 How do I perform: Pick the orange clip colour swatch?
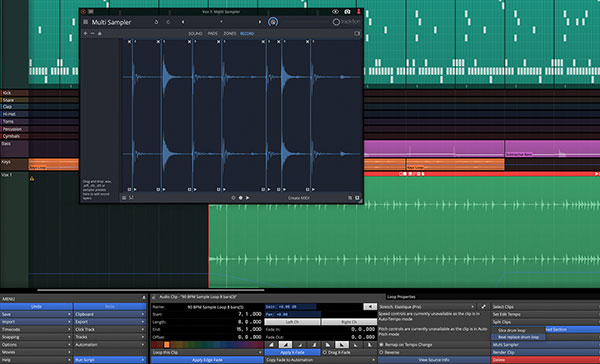tap(166, 345)
